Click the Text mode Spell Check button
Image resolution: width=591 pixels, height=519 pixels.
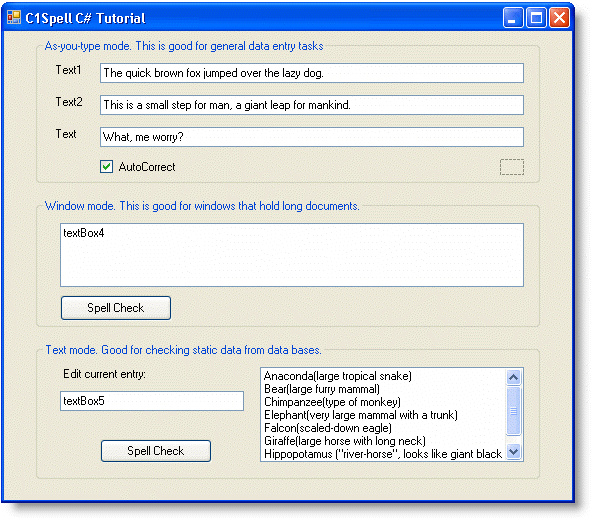[x=156, y=451]
